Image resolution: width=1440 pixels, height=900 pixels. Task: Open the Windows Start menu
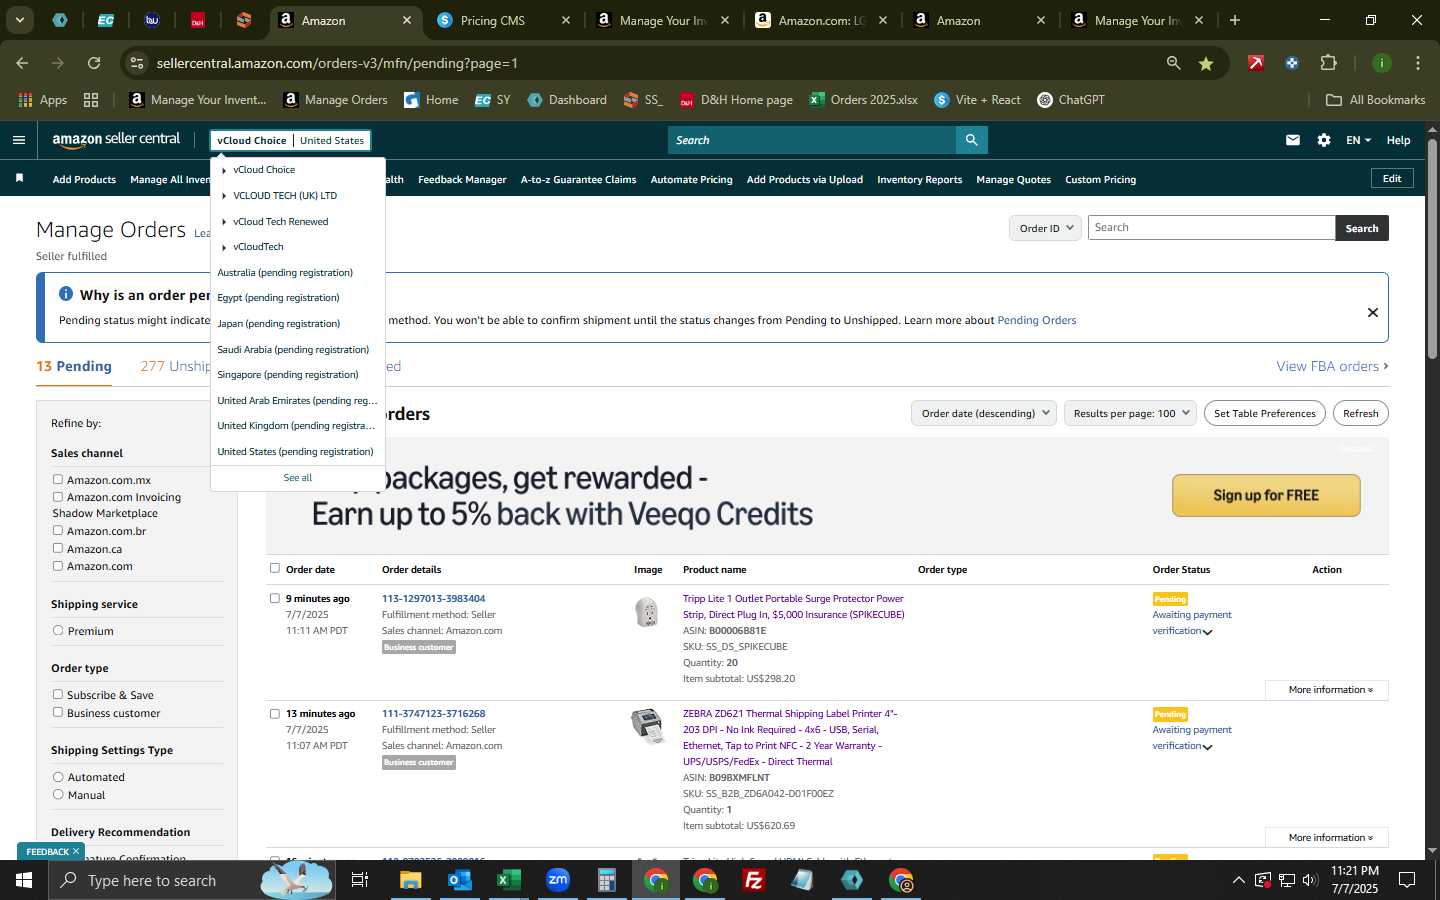click(24, 880)
